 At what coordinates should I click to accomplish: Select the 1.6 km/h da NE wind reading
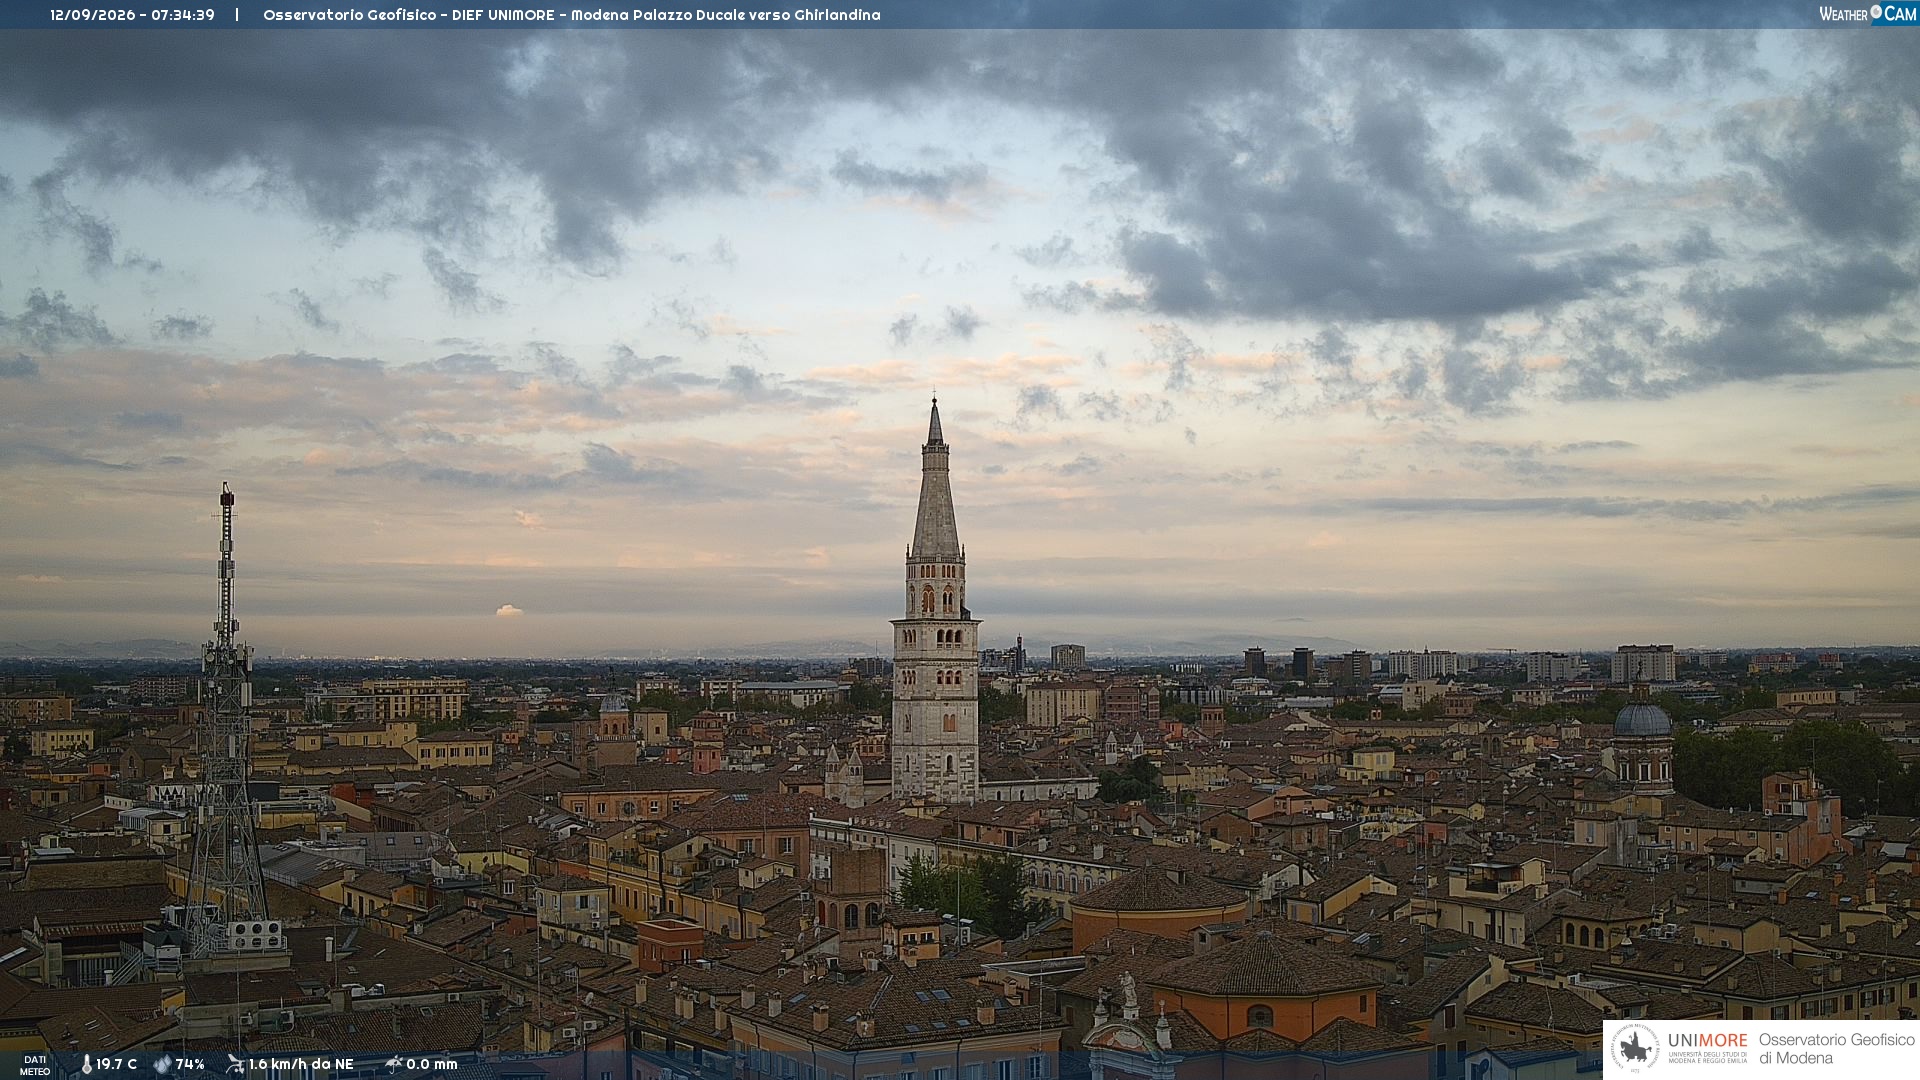point(301,1064)
